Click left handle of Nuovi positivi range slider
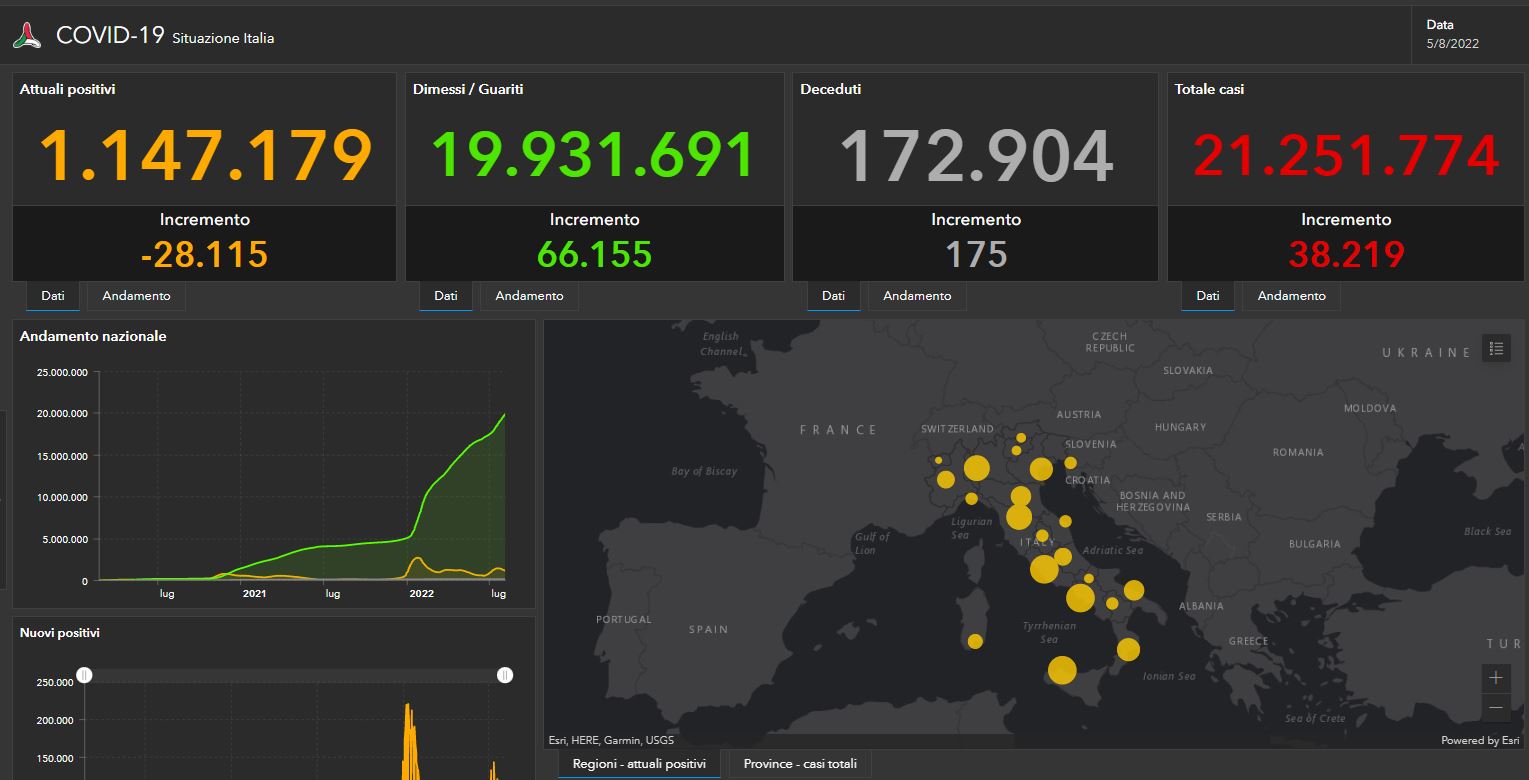 pos(85,675)
